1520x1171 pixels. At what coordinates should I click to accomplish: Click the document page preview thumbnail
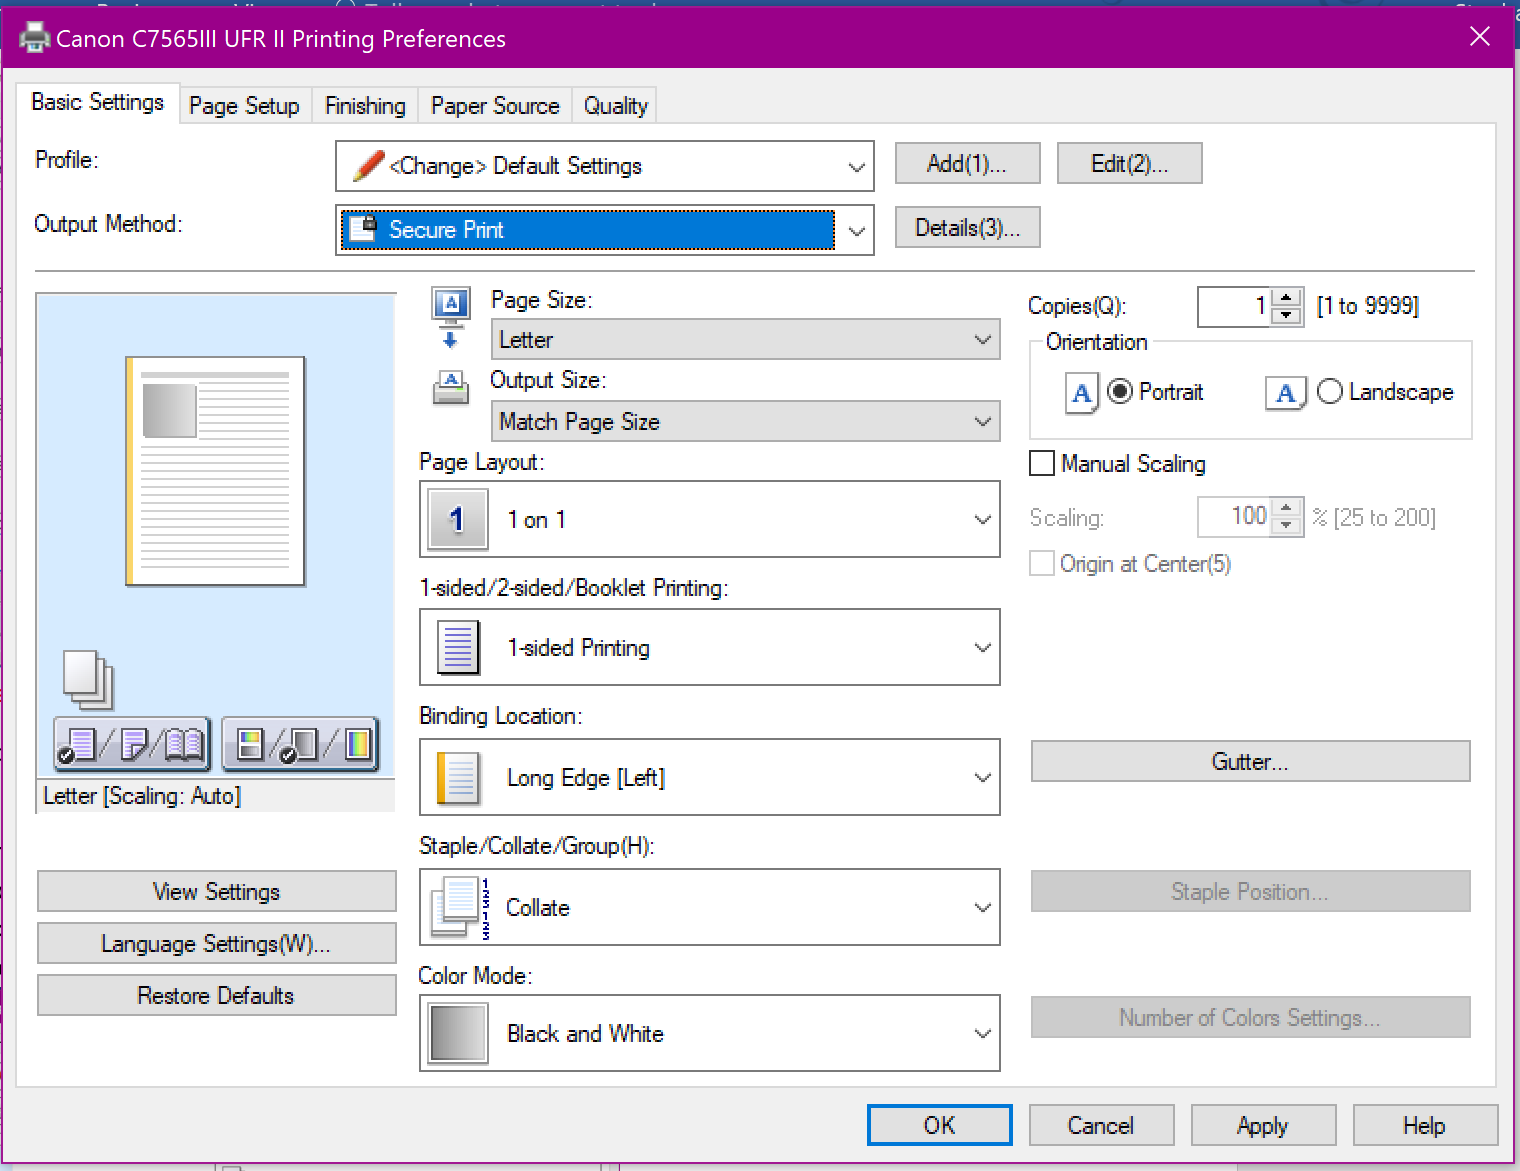[215, 470]
